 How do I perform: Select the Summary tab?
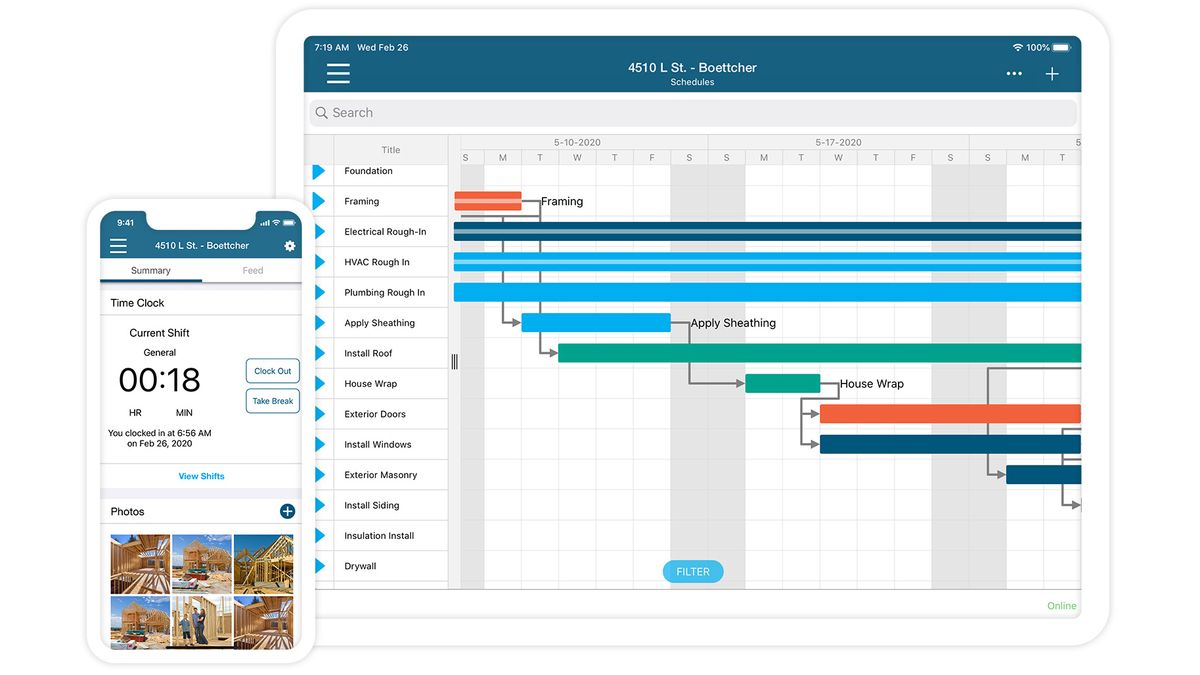point(151,270)
